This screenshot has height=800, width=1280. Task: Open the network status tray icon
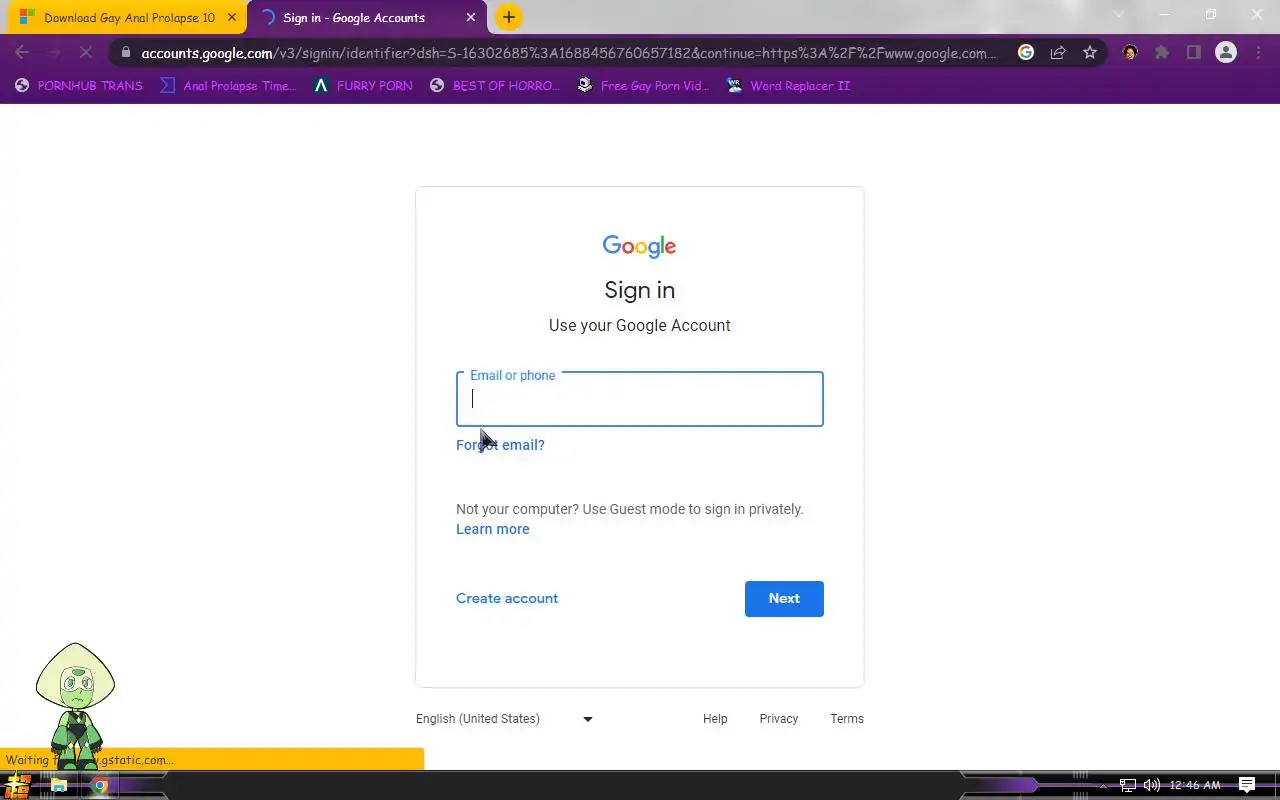coord(1128,786)
